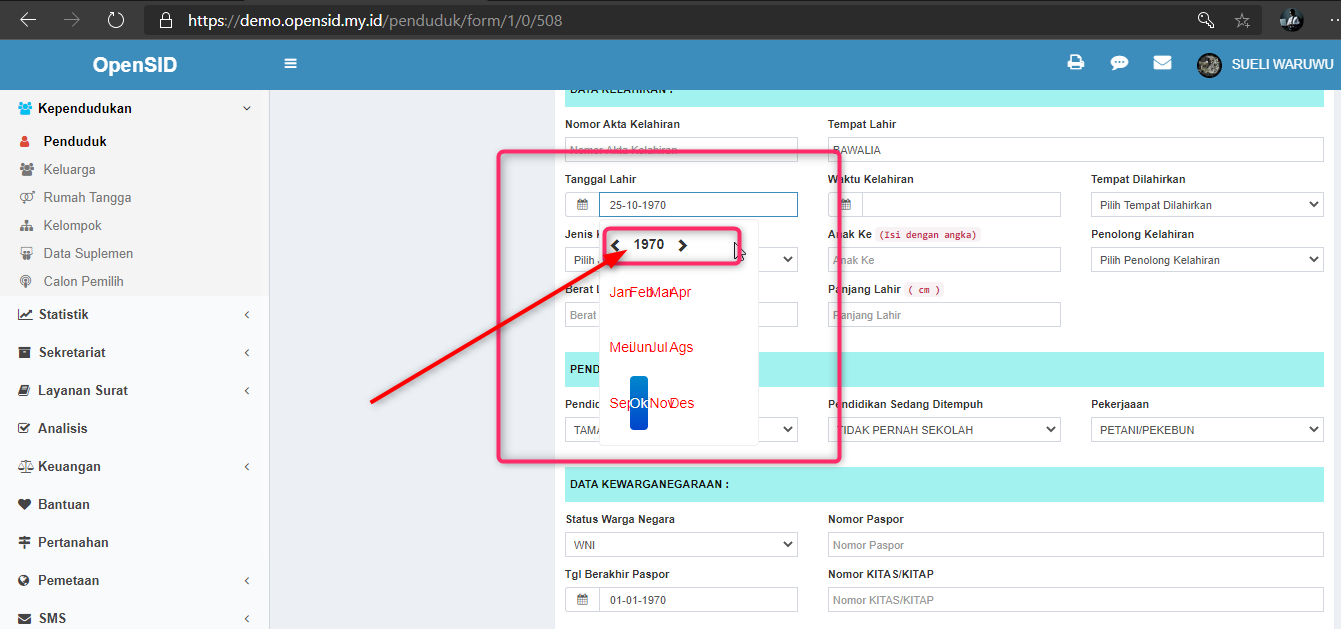Click the Waktu Kelahiran input field

(961, 205)
